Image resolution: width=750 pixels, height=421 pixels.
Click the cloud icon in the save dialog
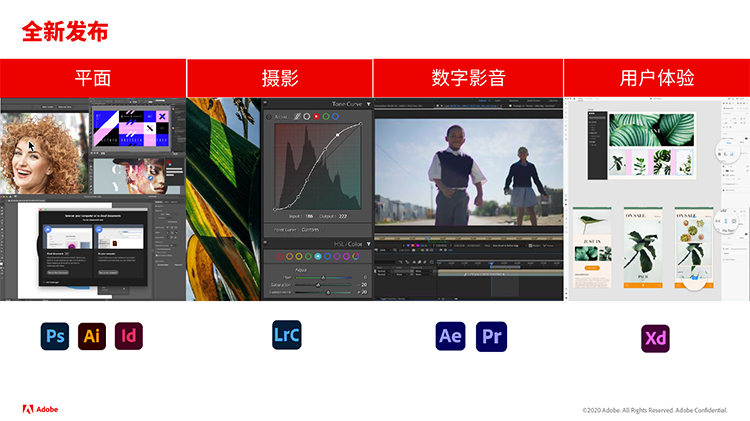pos(48,230)
